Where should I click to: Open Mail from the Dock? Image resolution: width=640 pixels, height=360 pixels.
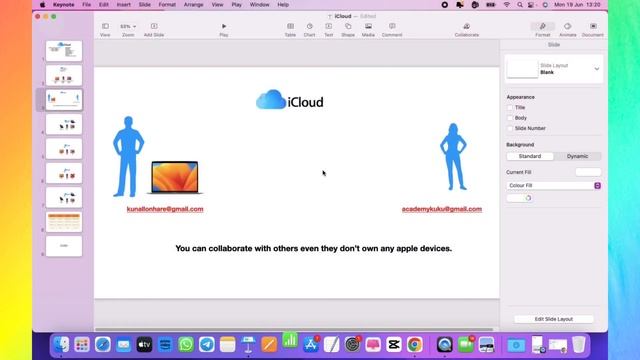123,344
